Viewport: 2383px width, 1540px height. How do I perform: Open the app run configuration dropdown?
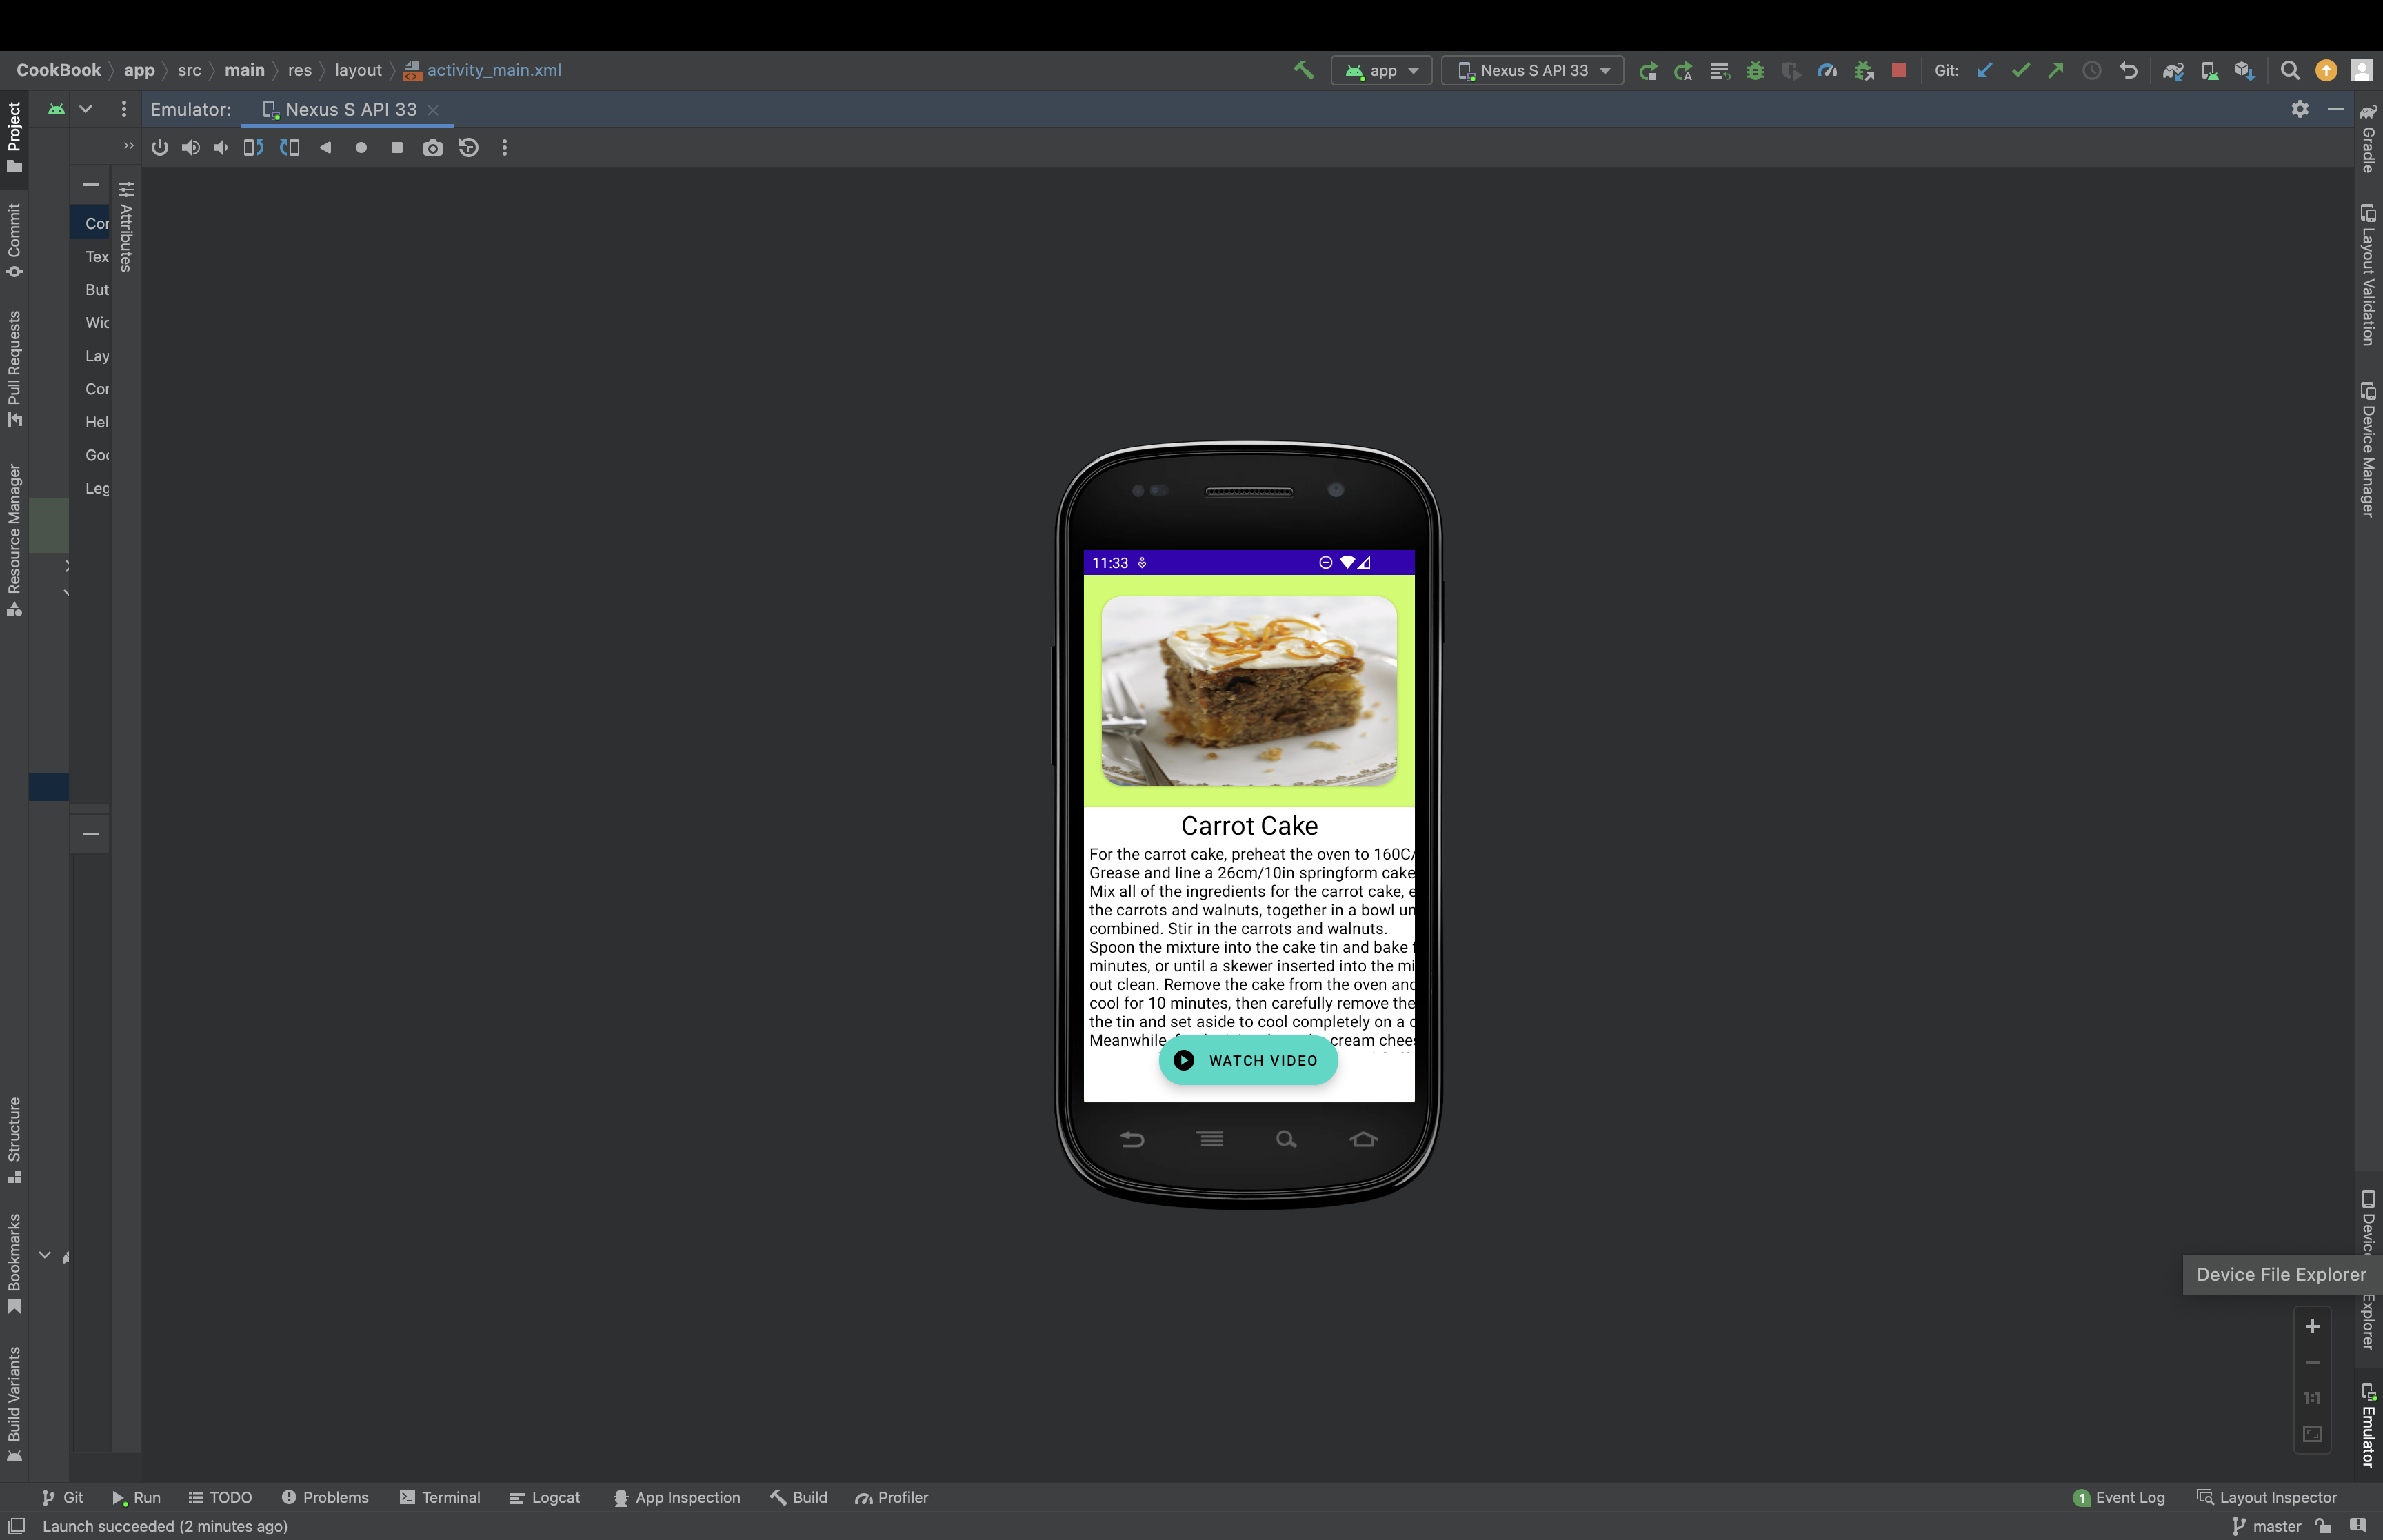point(1381,70)
